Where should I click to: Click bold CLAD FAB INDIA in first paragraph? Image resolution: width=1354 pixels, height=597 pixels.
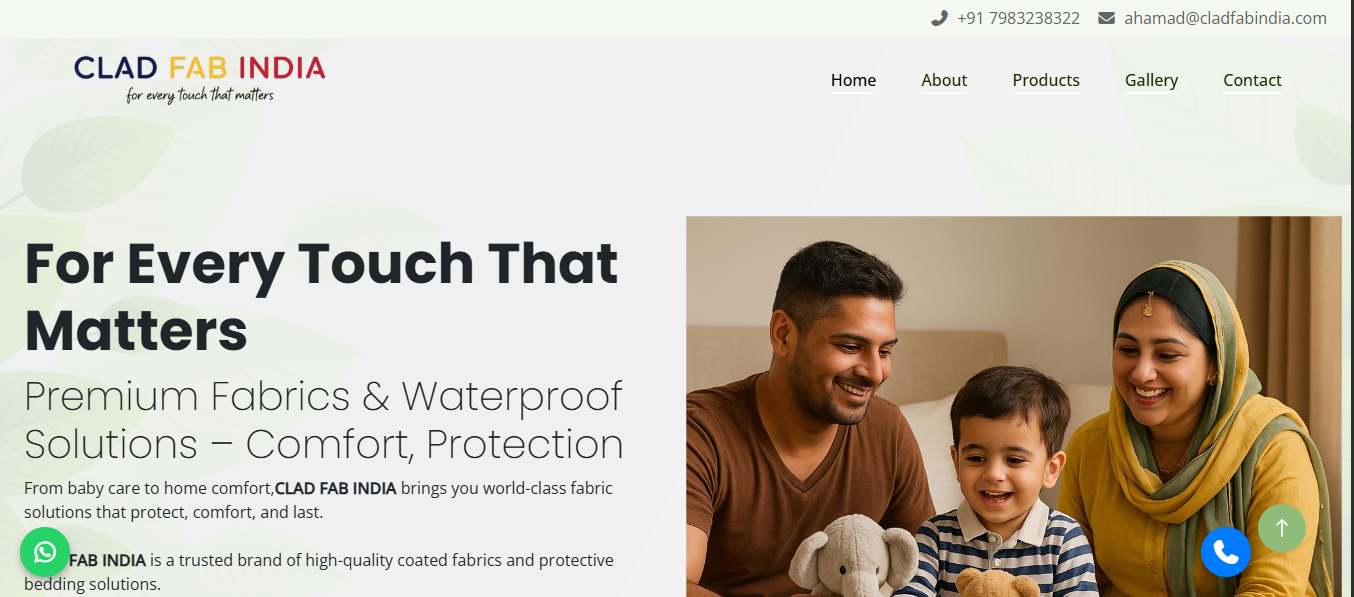[x=336, y=489]
